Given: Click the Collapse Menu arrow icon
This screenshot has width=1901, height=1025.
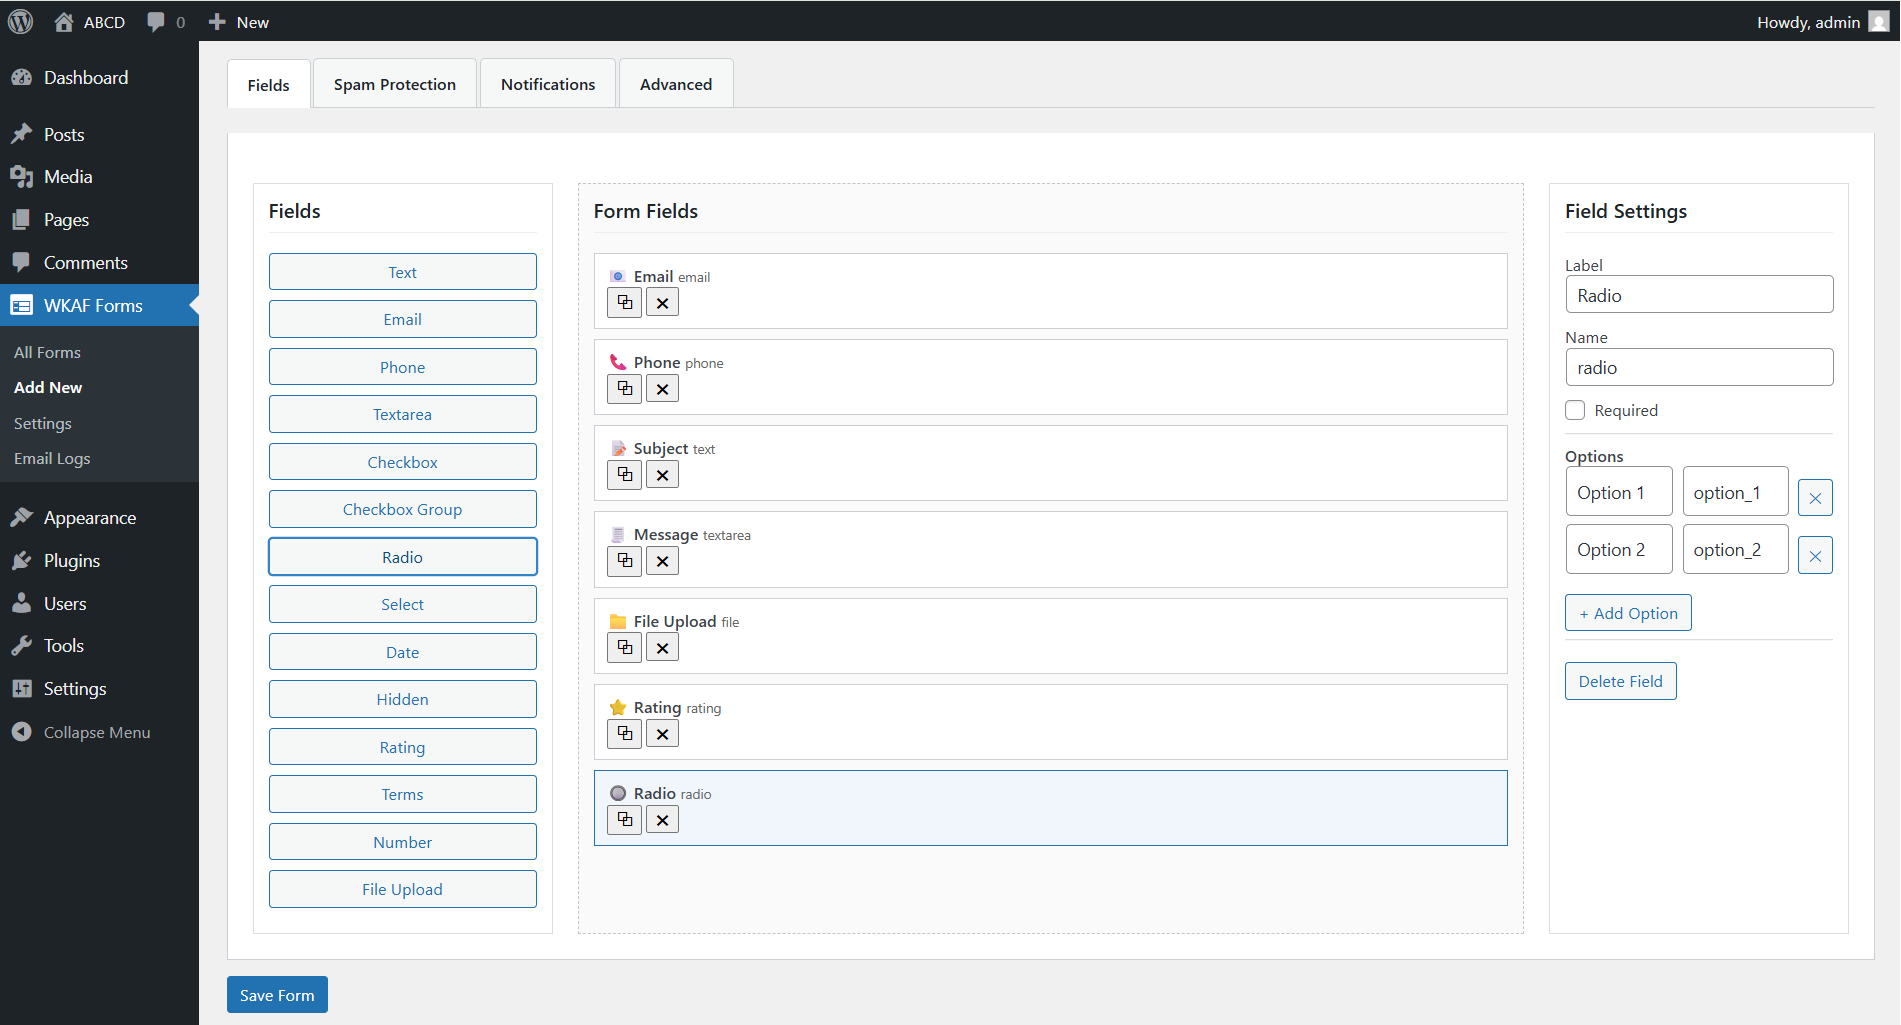Looking at the screenshot, I should pyautogui.click(x=21, y=732).
